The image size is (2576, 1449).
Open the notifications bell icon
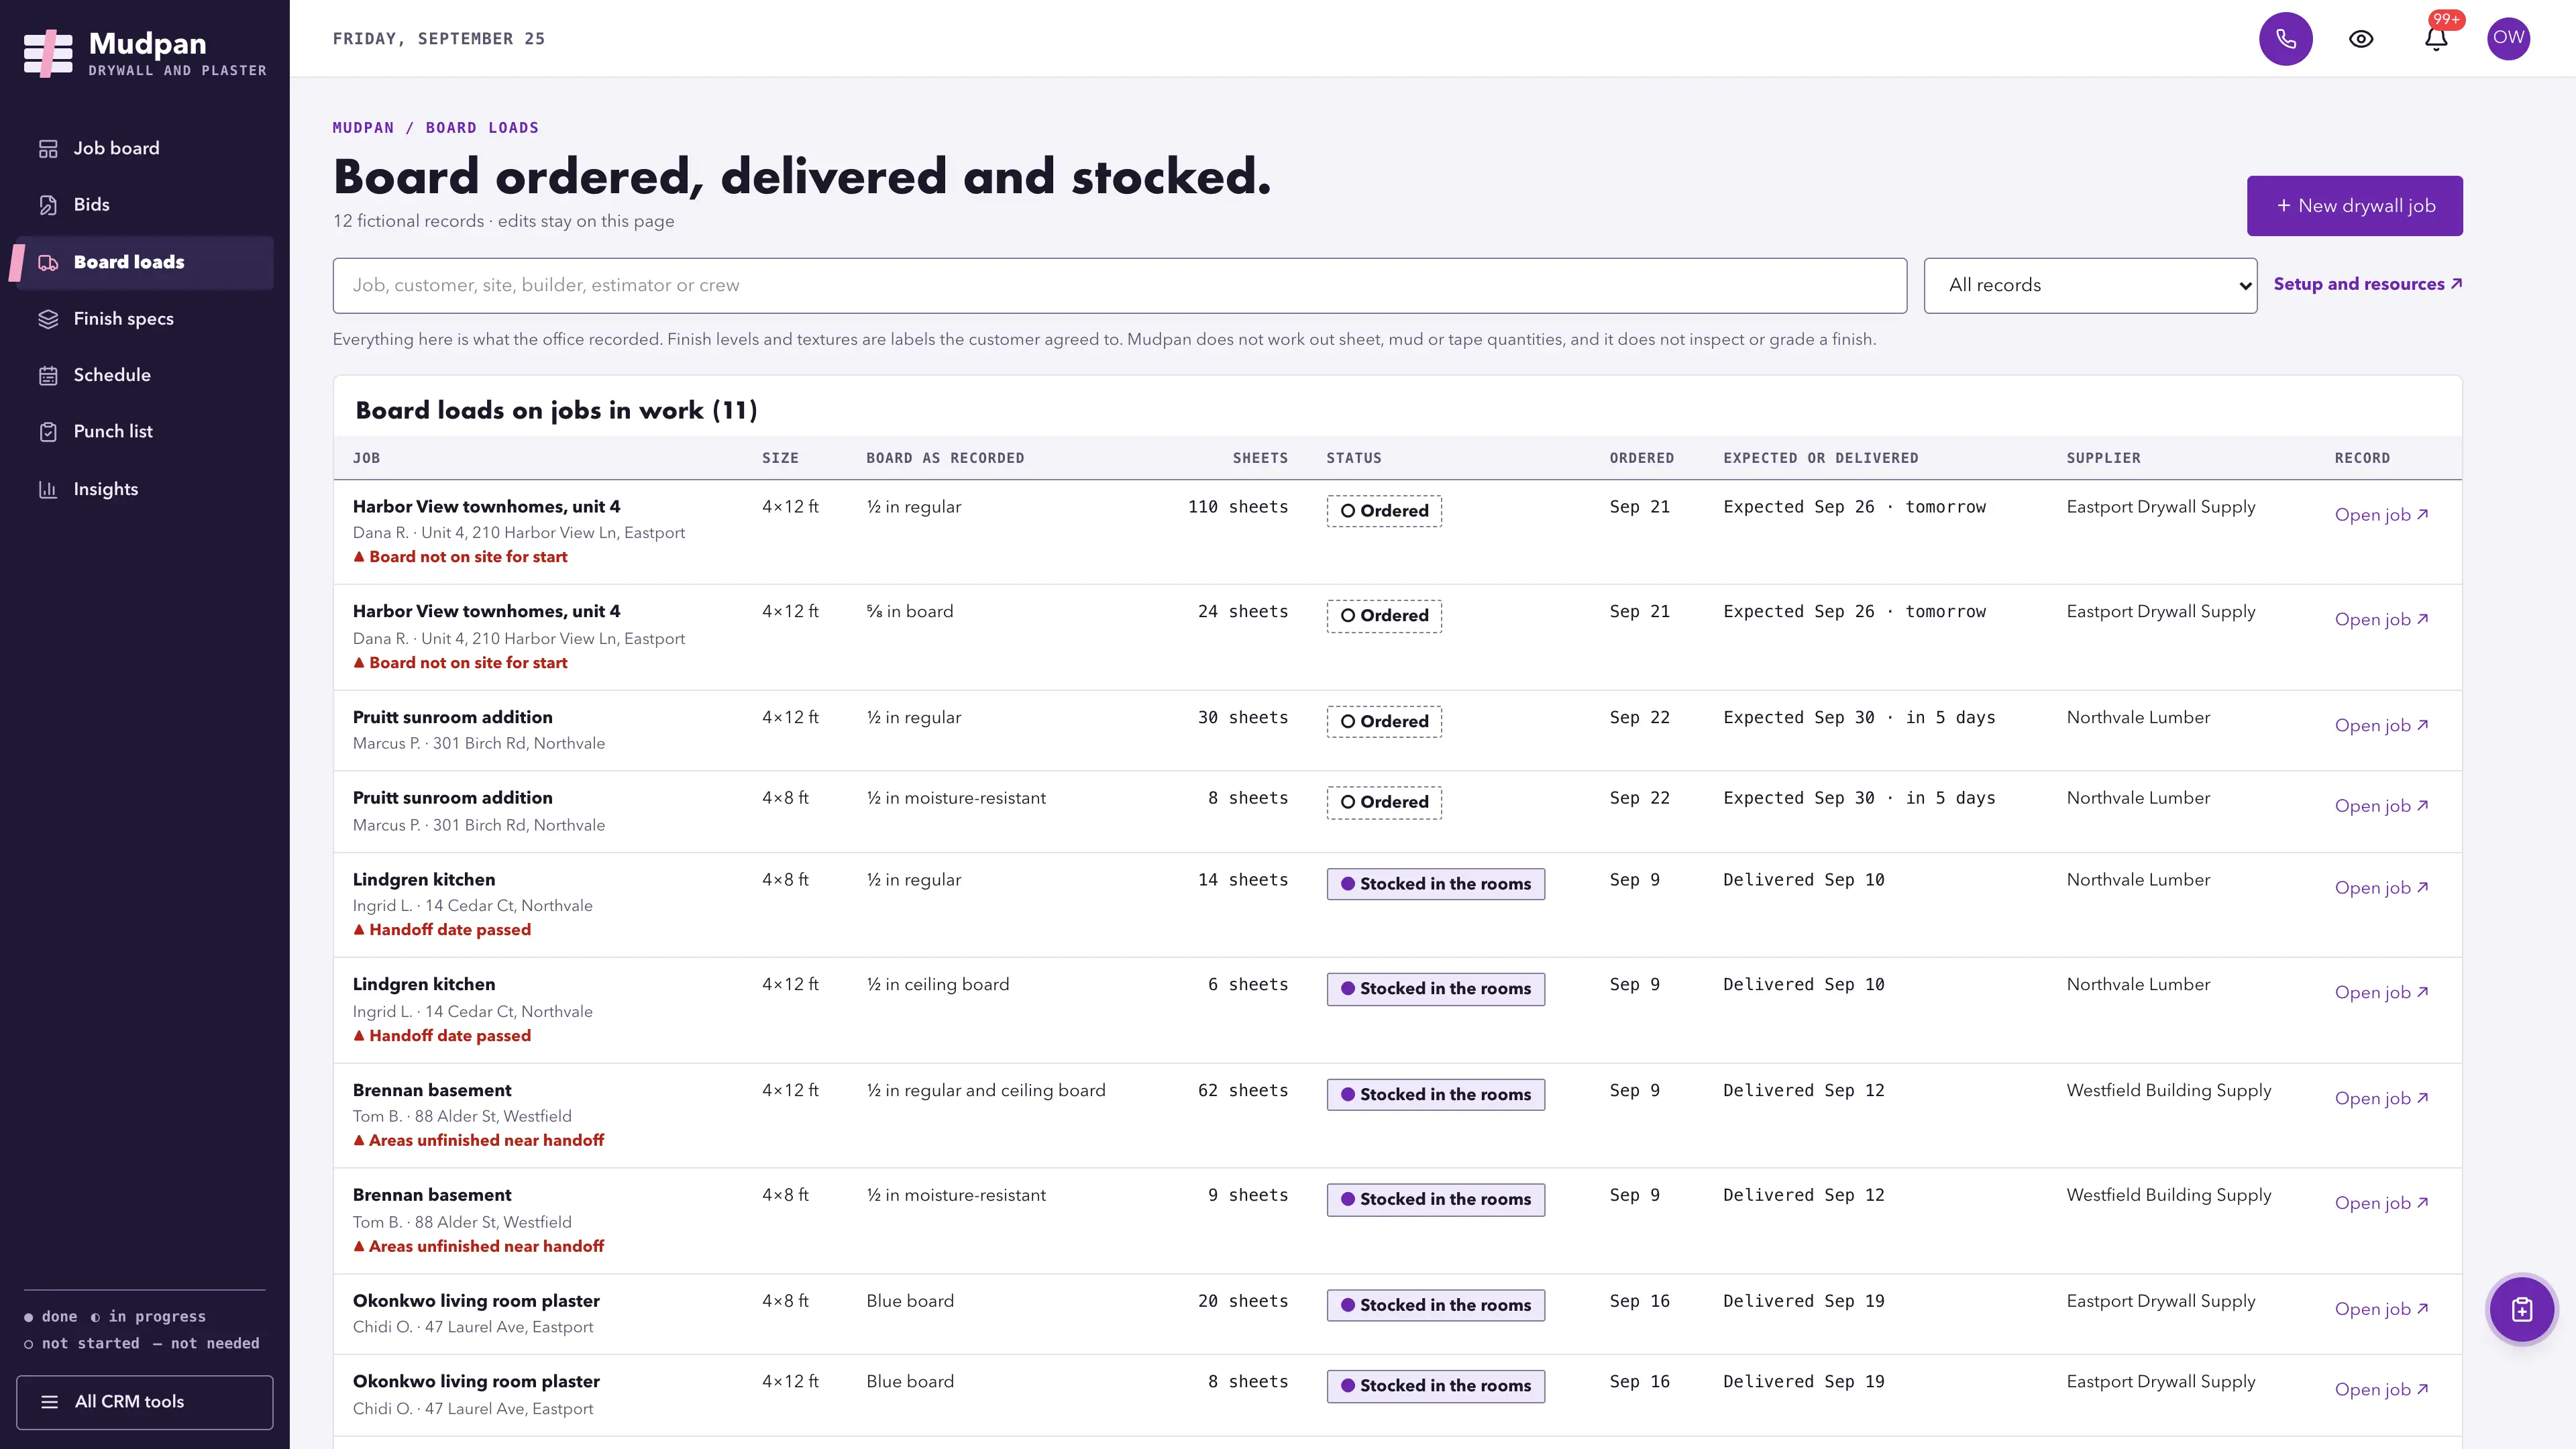pos(2436,39)
